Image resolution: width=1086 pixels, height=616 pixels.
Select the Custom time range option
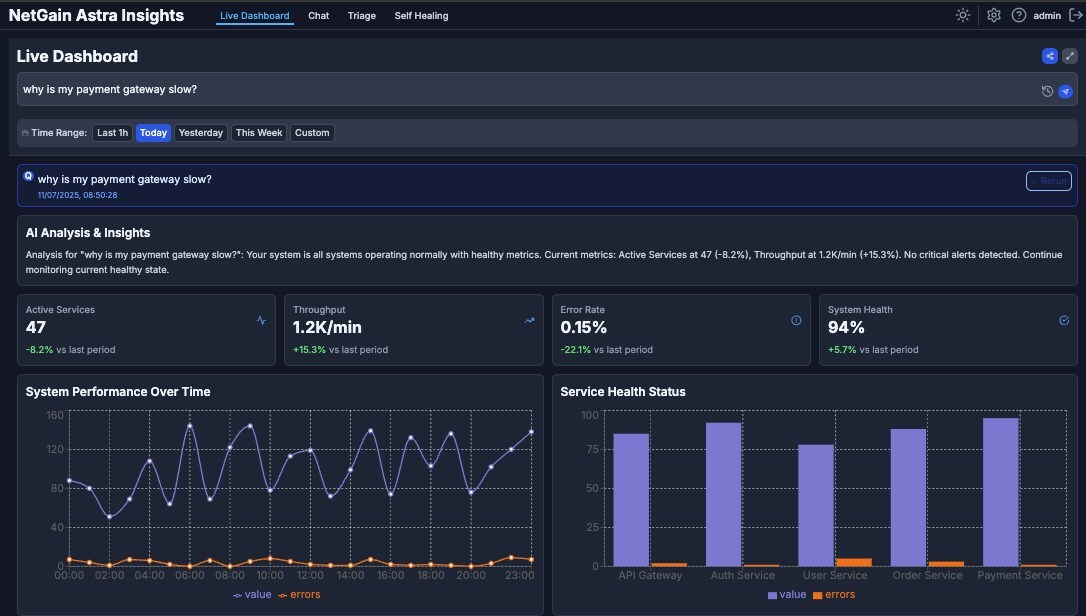pyautogui.click(x=311, y=132)
